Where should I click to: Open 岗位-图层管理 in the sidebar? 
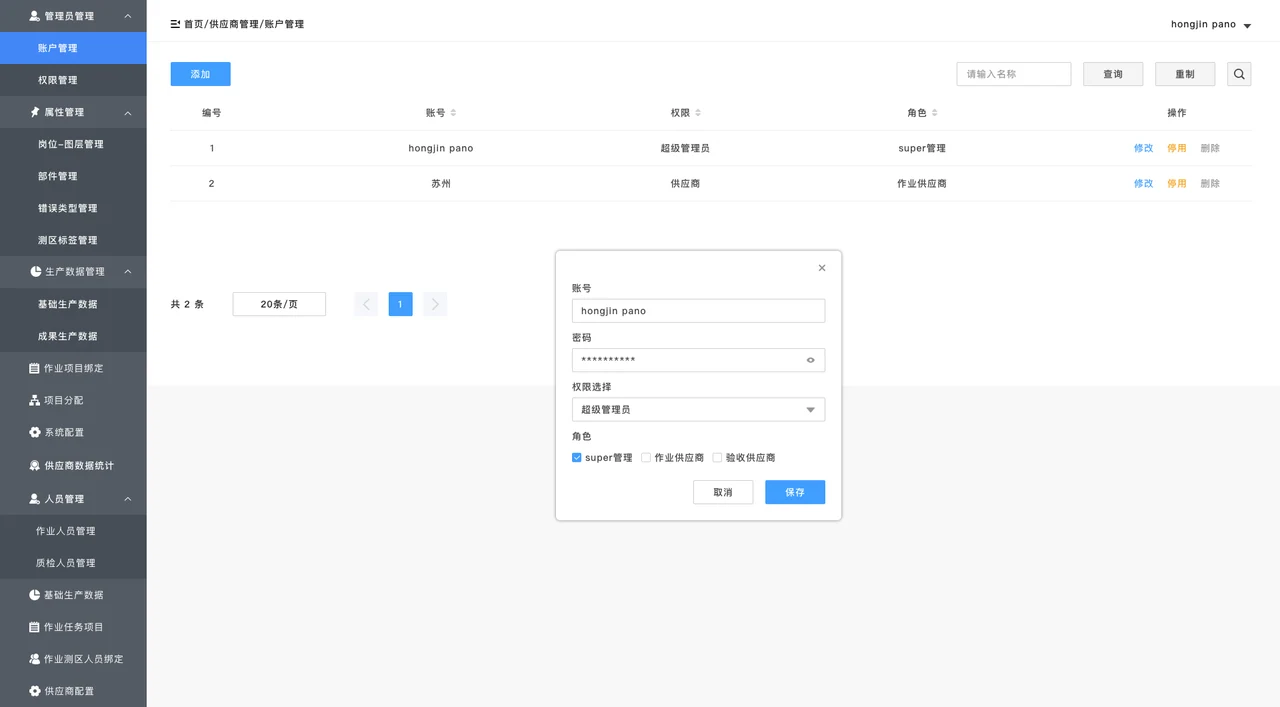pos(73,144)
